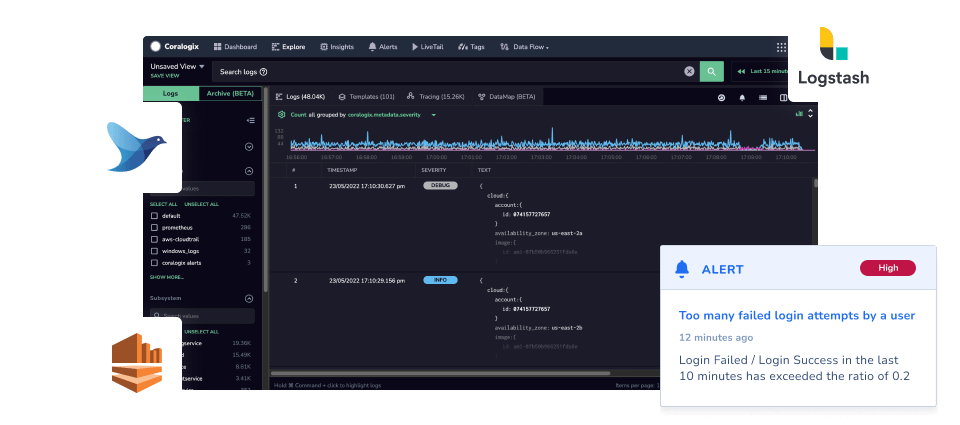Screen dimensions: 960x425
Task: Expand the Data Flow menu
Action: coord(525,47)
